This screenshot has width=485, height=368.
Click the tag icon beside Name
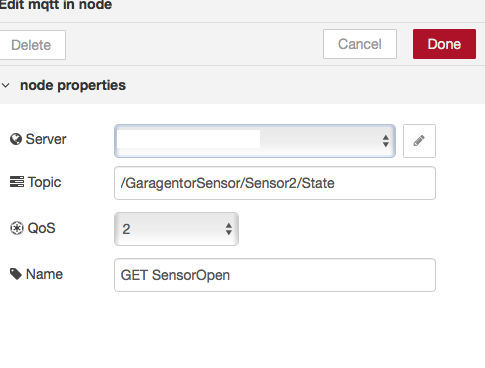coord(16,274)
